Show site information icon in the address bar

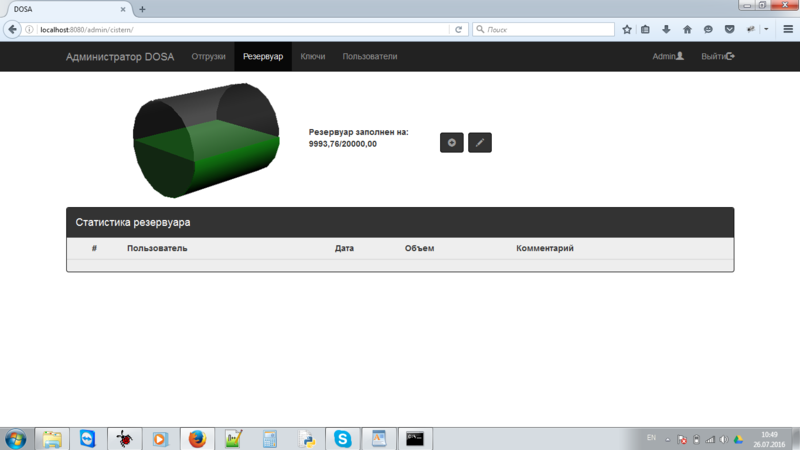click(x=30, y=30)
